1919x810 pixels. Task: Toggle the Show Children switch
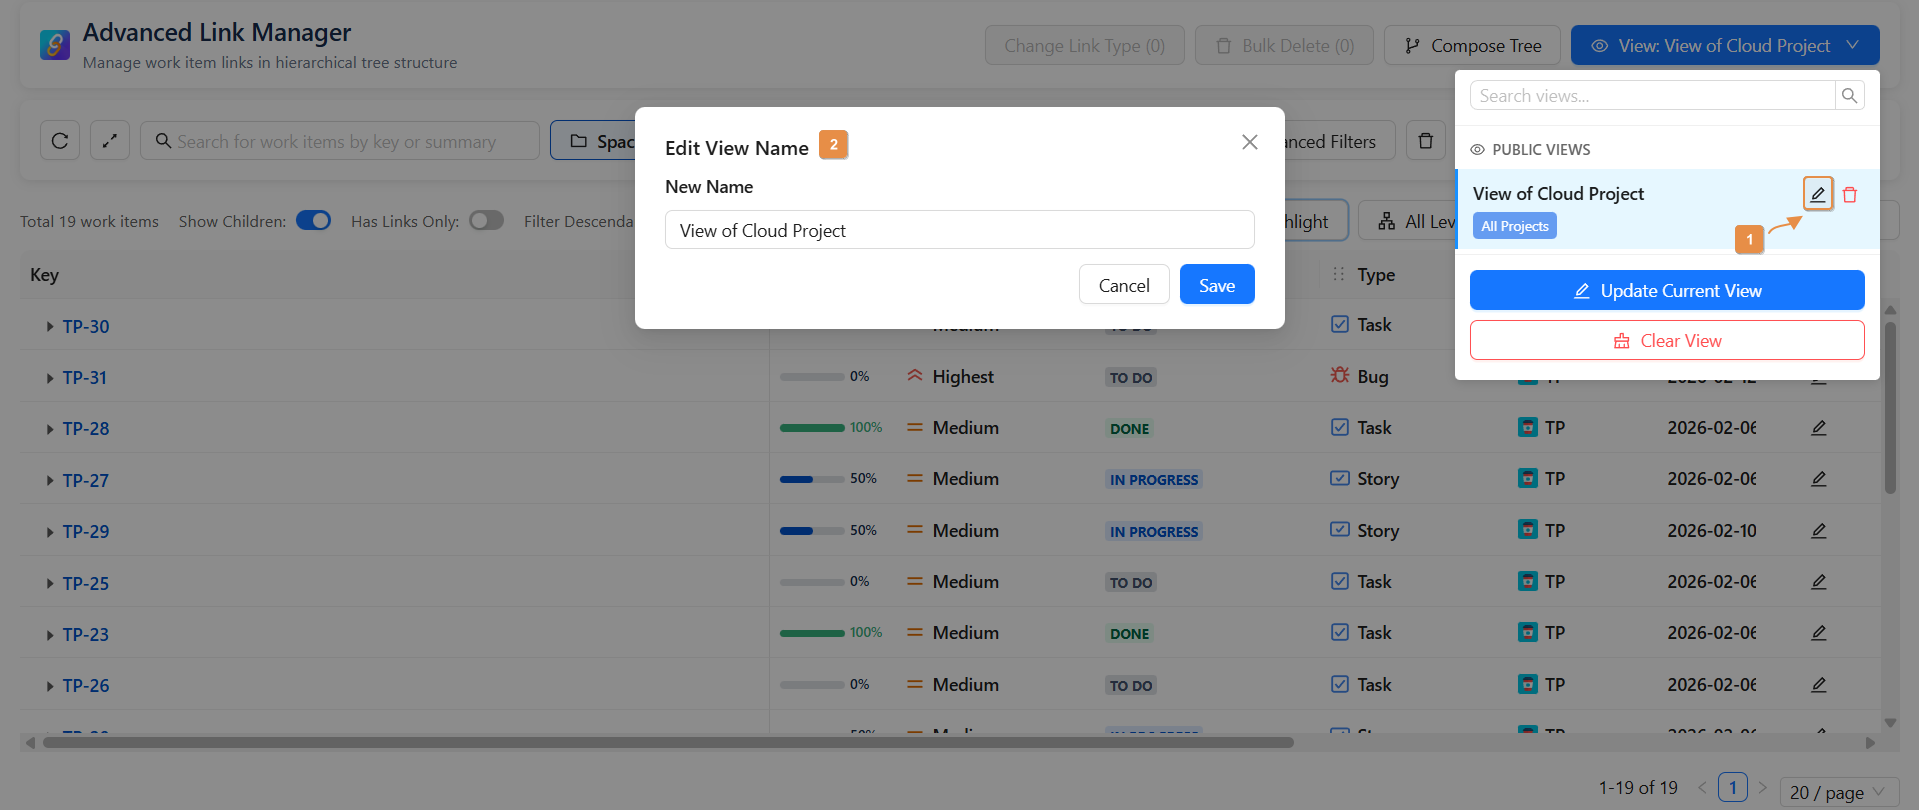click(313, 220)
